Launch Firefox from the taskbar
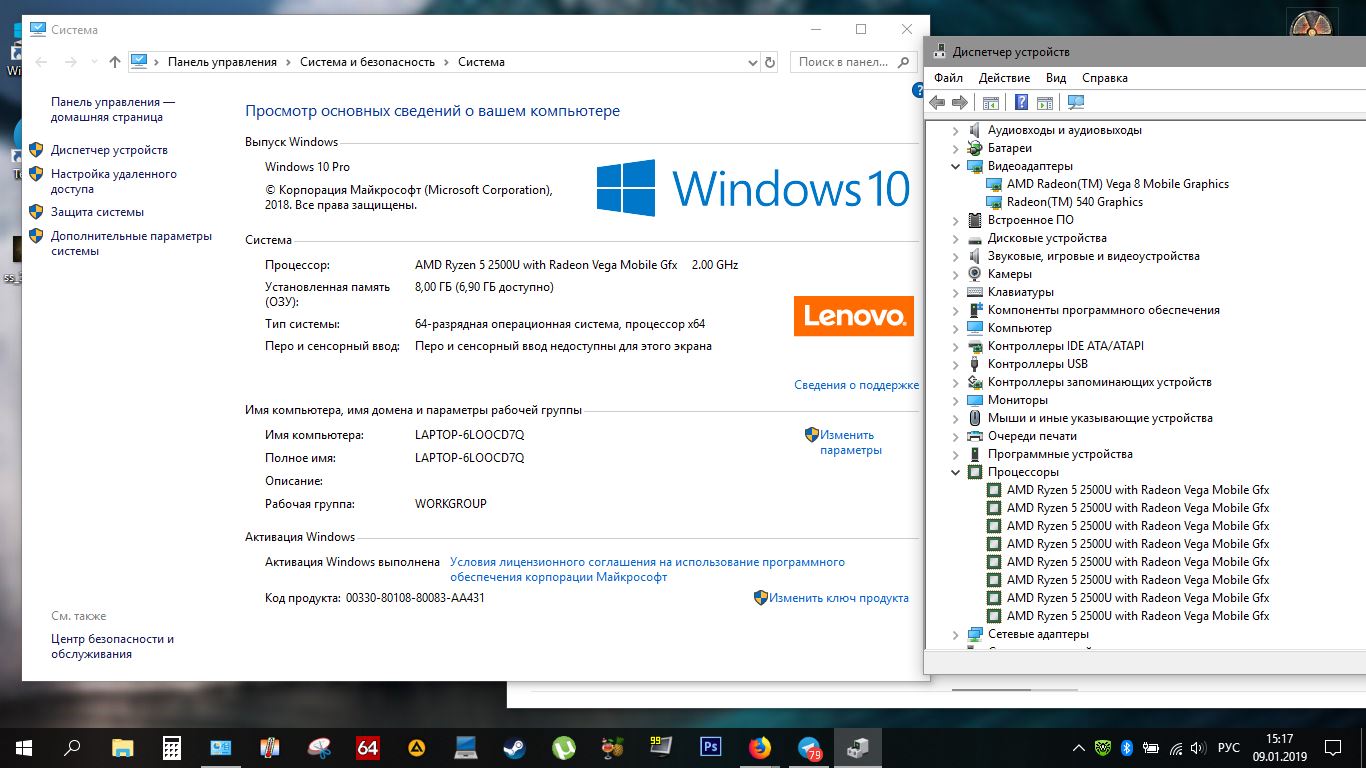The image size is (1366, 768). (760, 747)
